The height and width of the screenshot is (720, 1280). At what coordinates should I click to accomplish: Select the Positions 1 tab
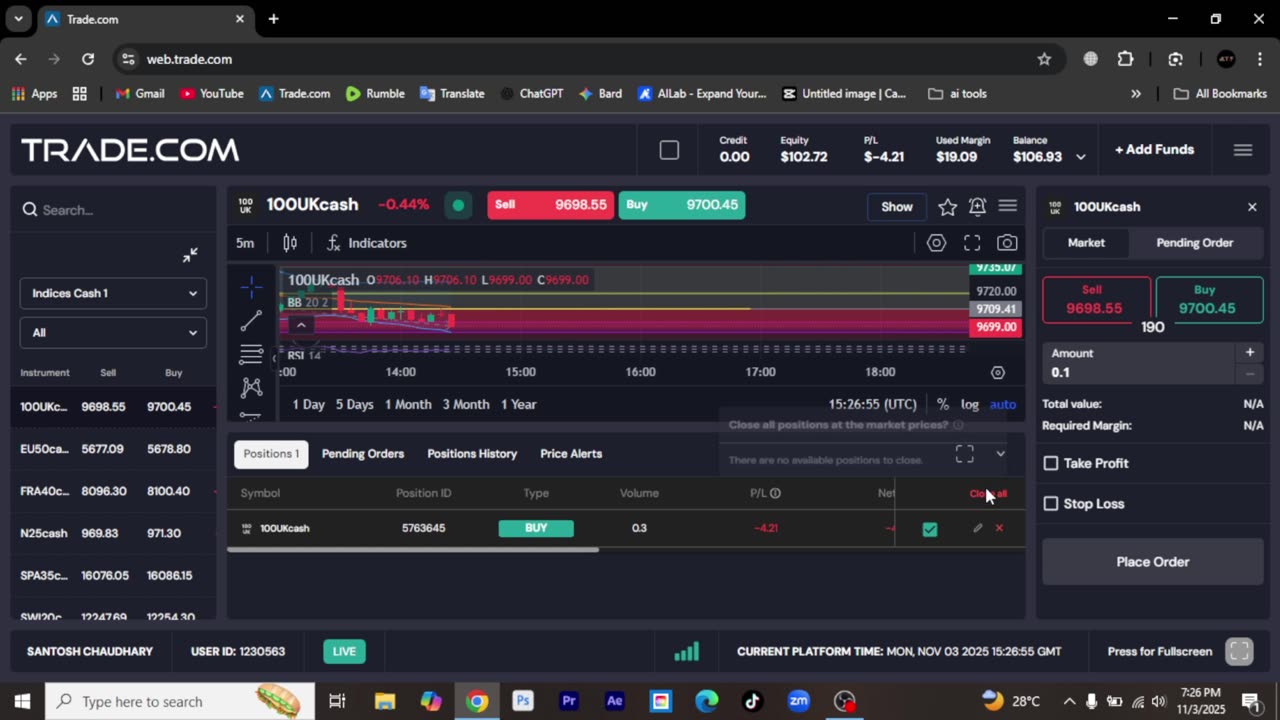[x=271, y=454]
